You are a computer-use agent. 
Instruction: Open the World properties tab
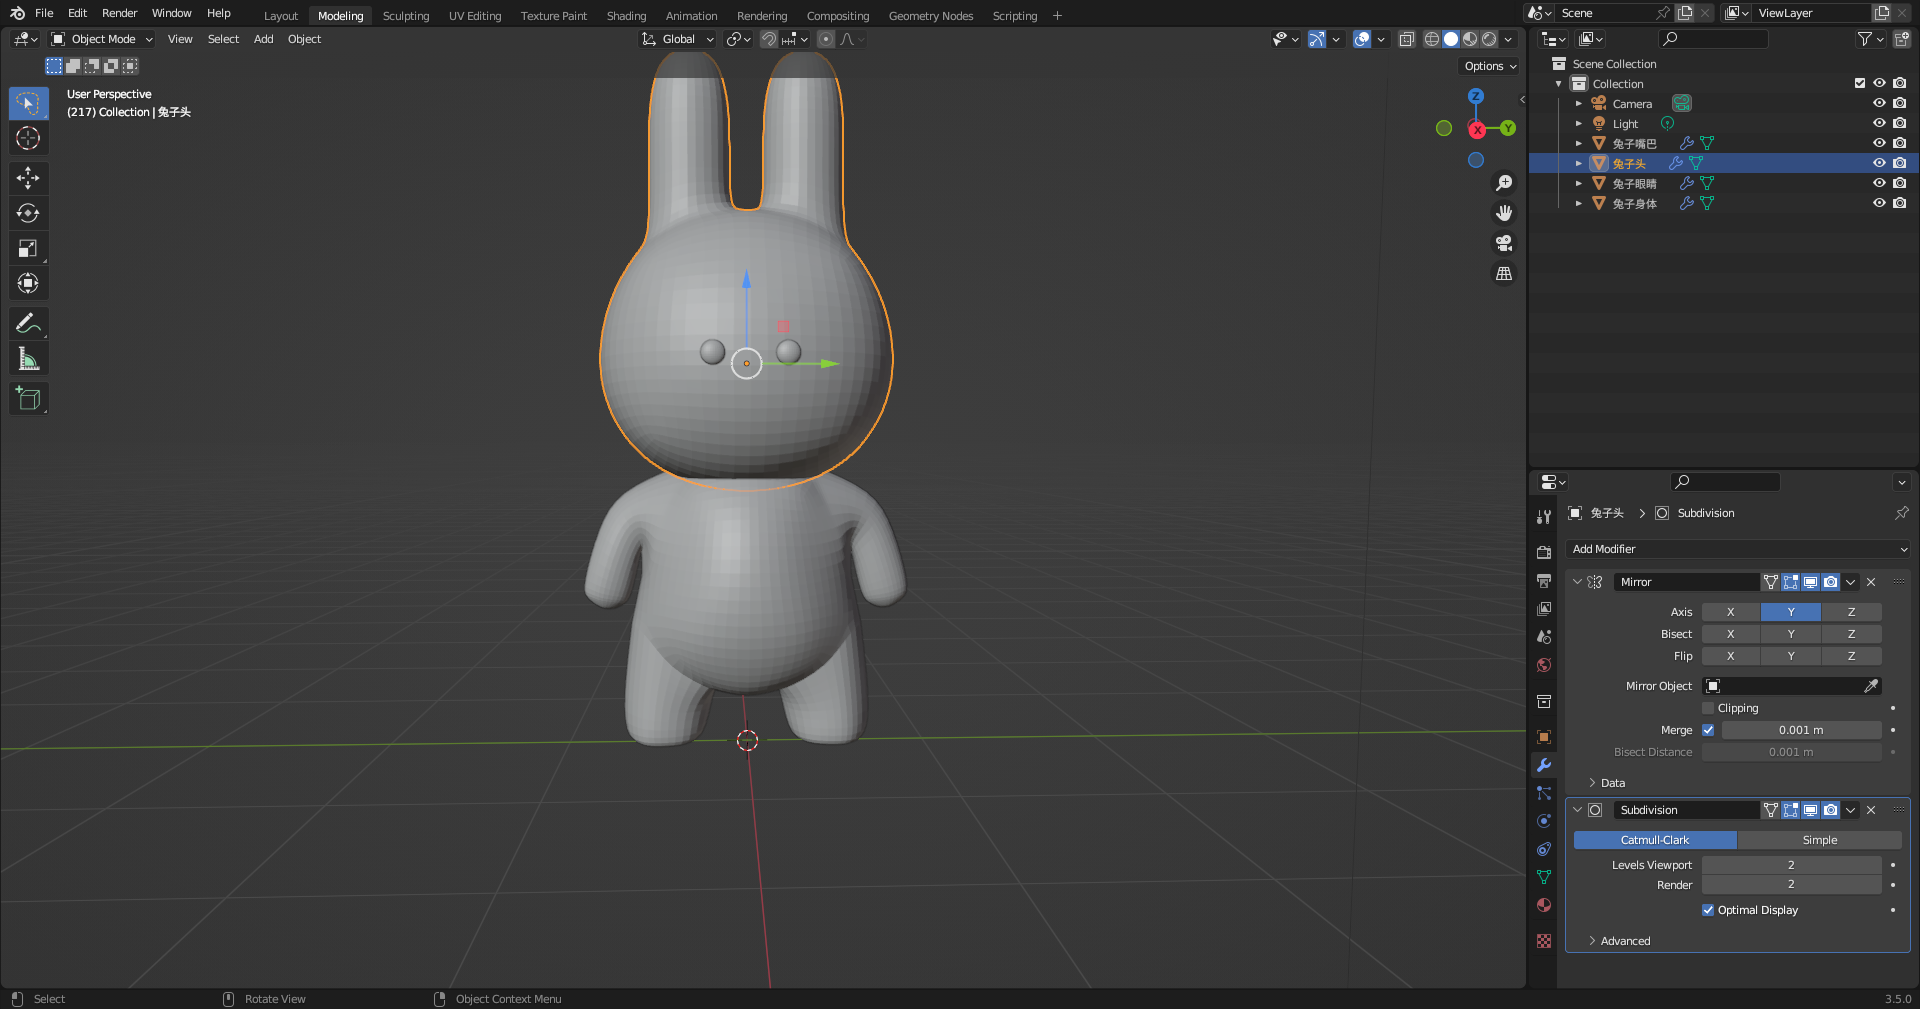pyautogui.click(x=1544, y=665)
